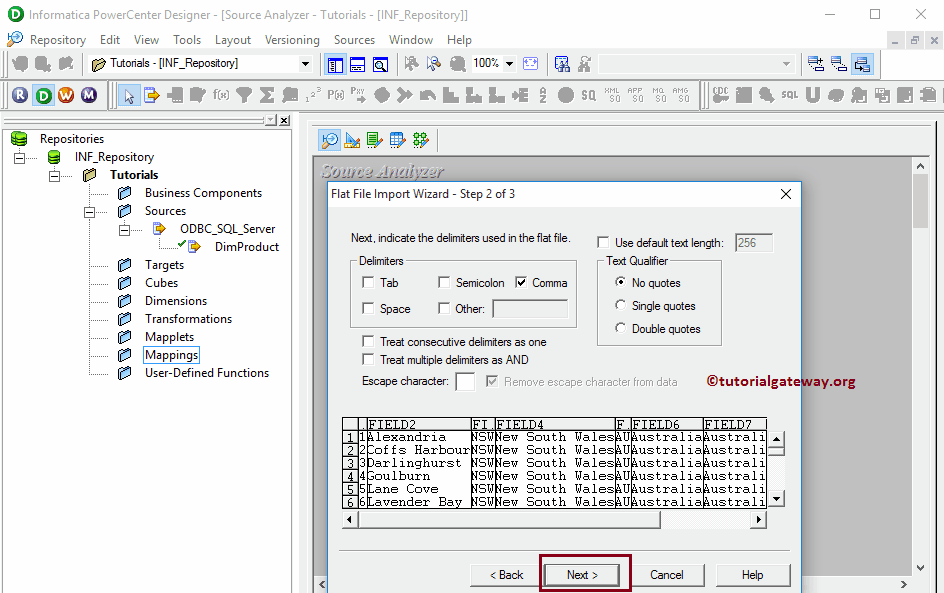Toggle the Overview window magnifier icon
Screen dimensions: 944x593
click(380, 64)
